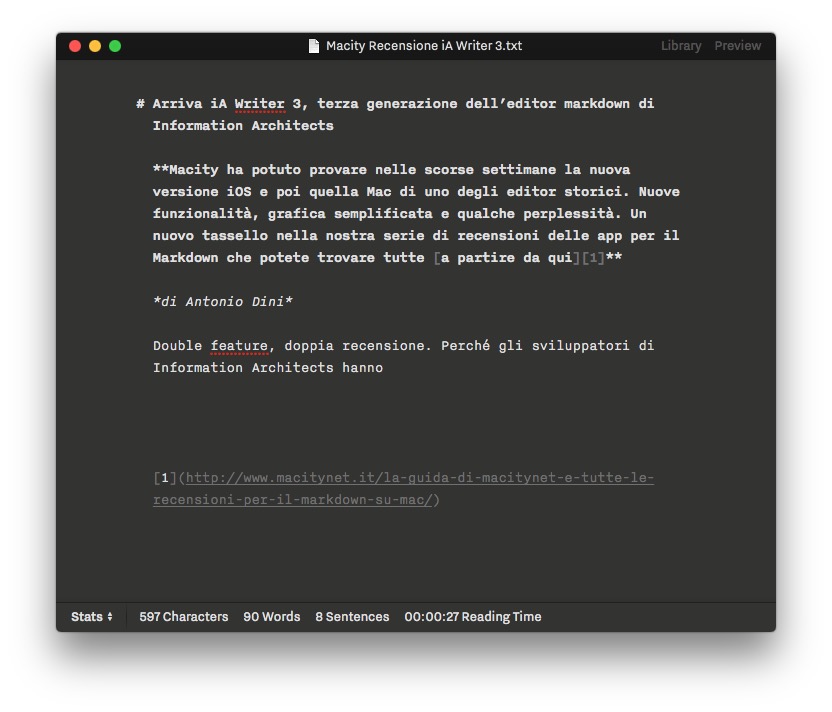Click the [1] label before the URL

tap(165, 478)
